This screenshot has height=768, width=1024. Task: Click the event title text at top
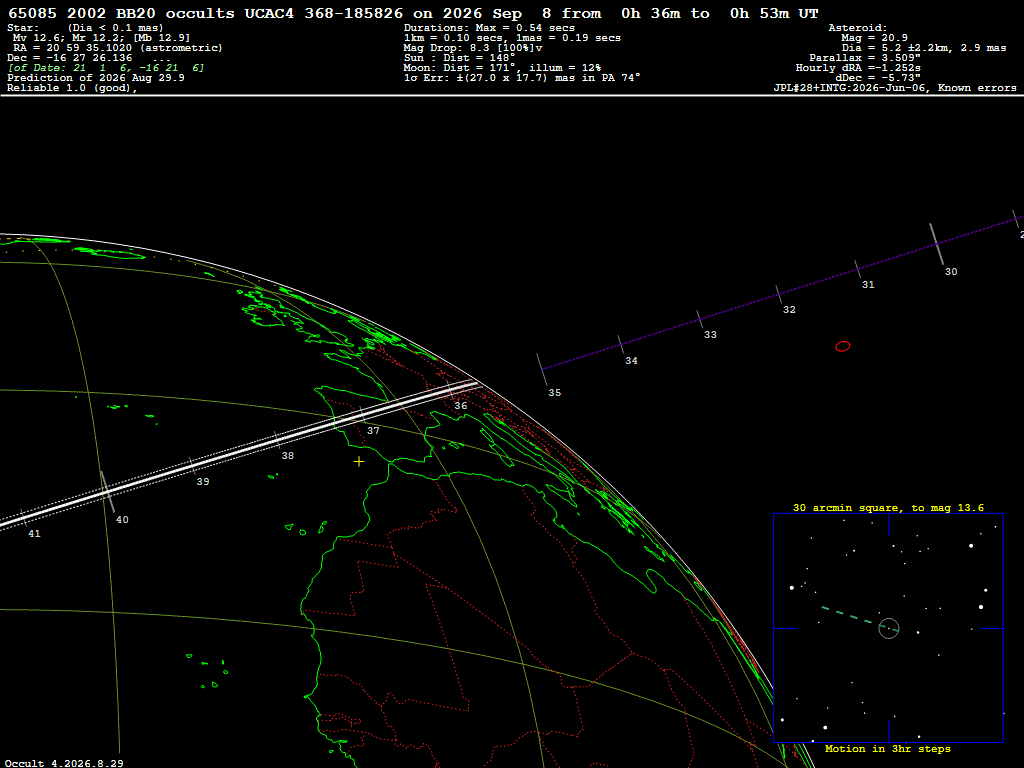point(413,13)
